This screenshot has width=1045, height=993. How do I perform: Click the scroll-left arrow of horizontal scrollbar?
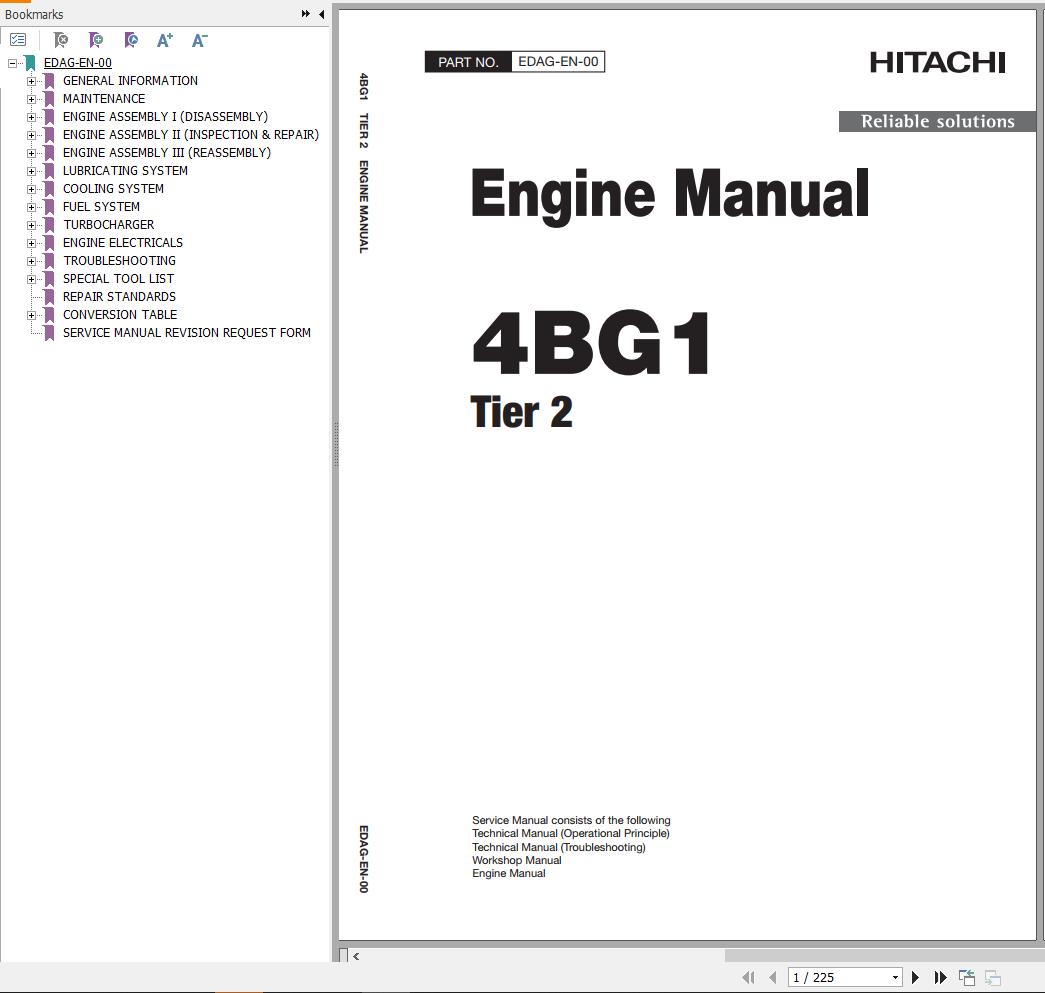point(356,956)
